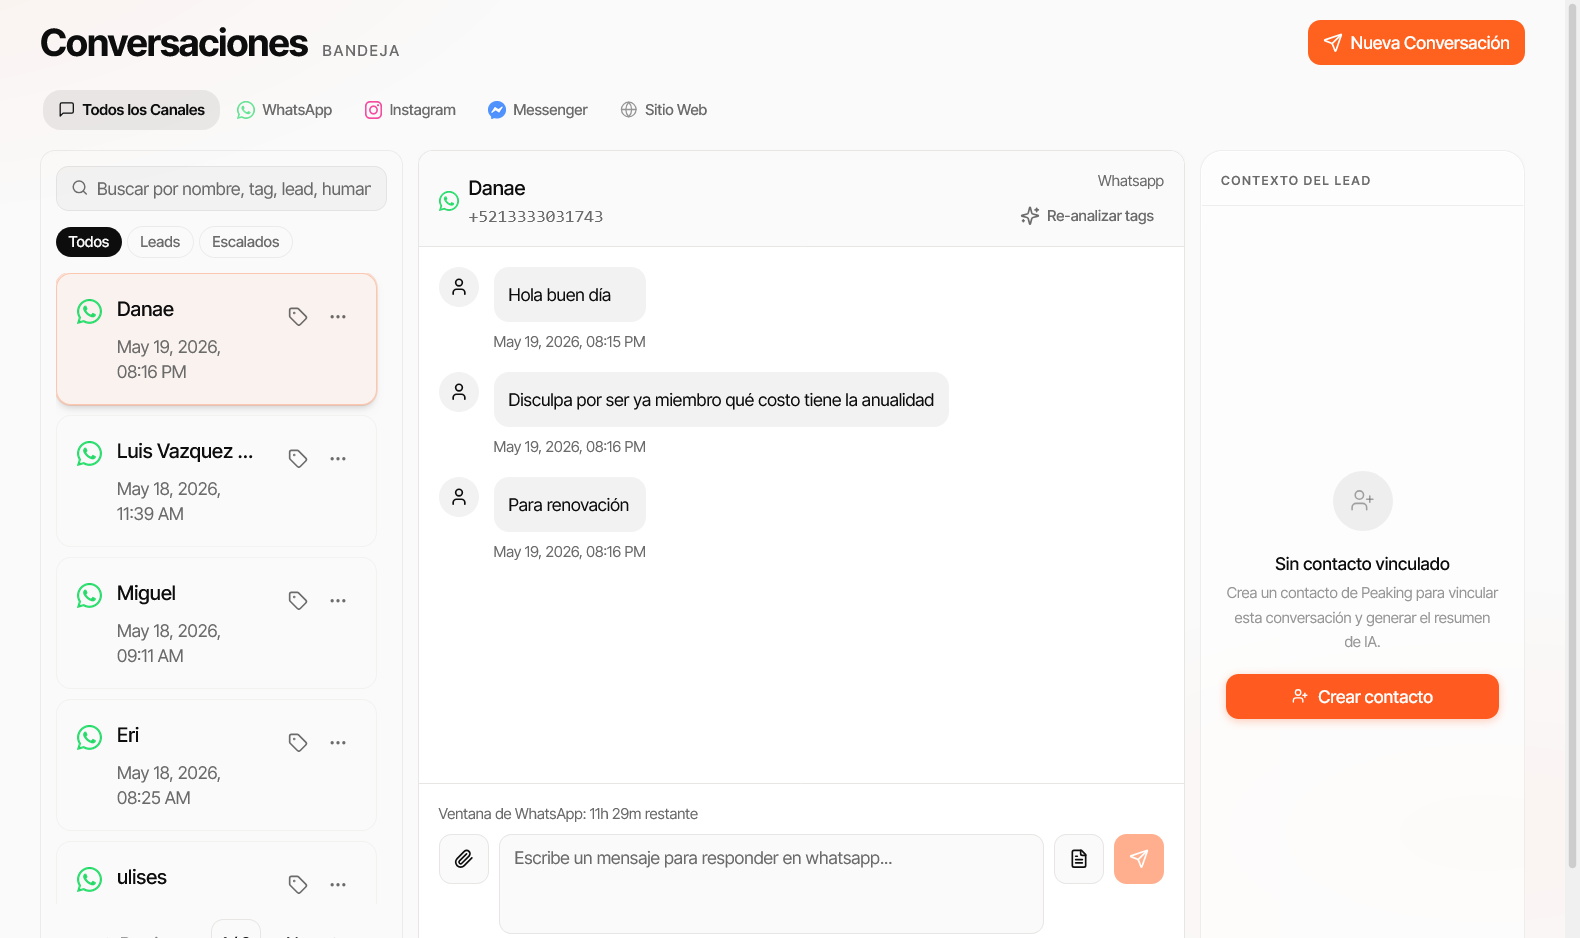Open the Luis Vazquez conversation
This screenshot has width=1580, height=938.
click(216, 481)
